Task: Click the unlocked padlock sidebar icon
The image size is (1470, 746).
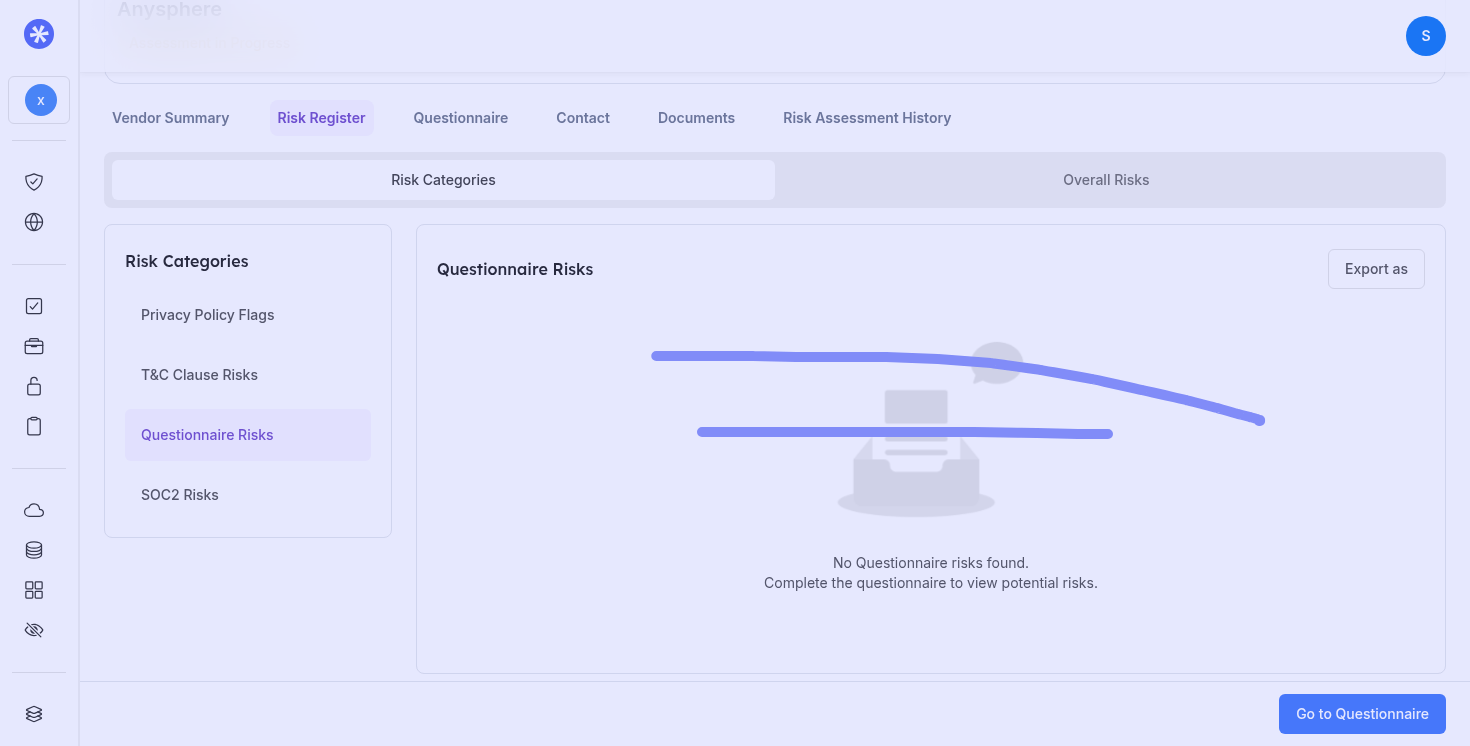Action: (34, 387)
